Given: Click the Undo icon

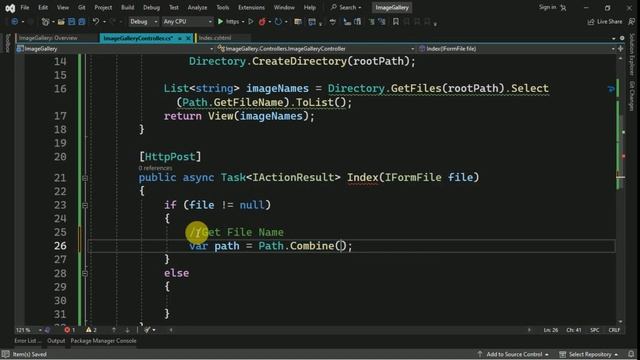Looking at the screenshot, I should point(96,22).
